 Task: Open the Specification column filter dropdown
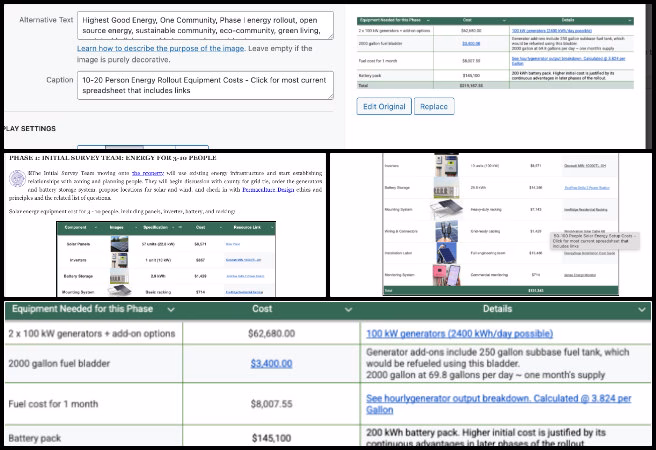[x=172, y=228]
